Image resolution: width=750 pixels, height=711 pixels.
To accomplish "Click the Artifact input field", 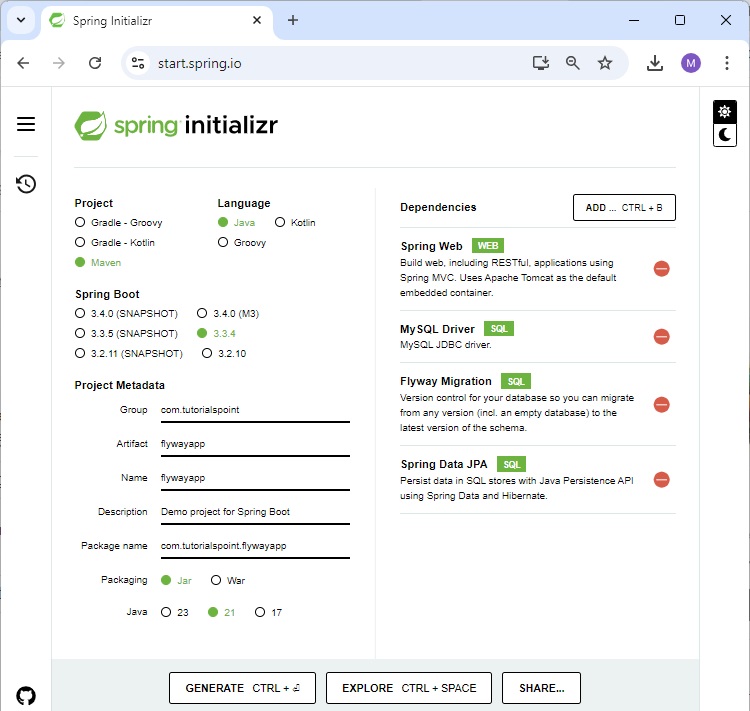I will click(x=255, y=444).
